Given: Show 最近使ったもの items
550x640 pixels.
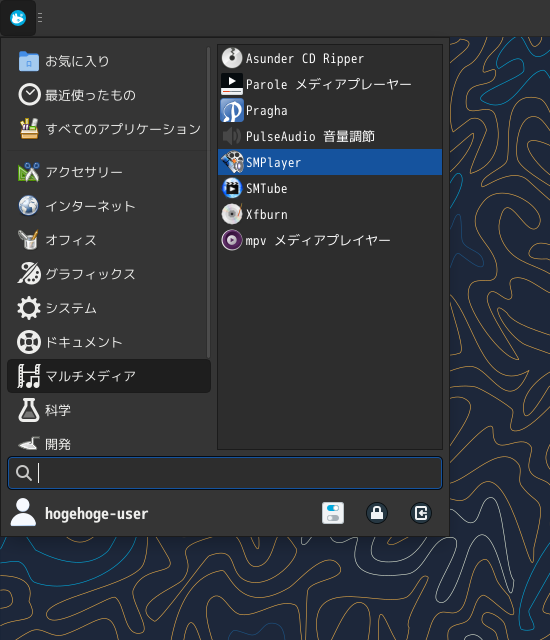Looking at the screenshot, I should 109,95.
